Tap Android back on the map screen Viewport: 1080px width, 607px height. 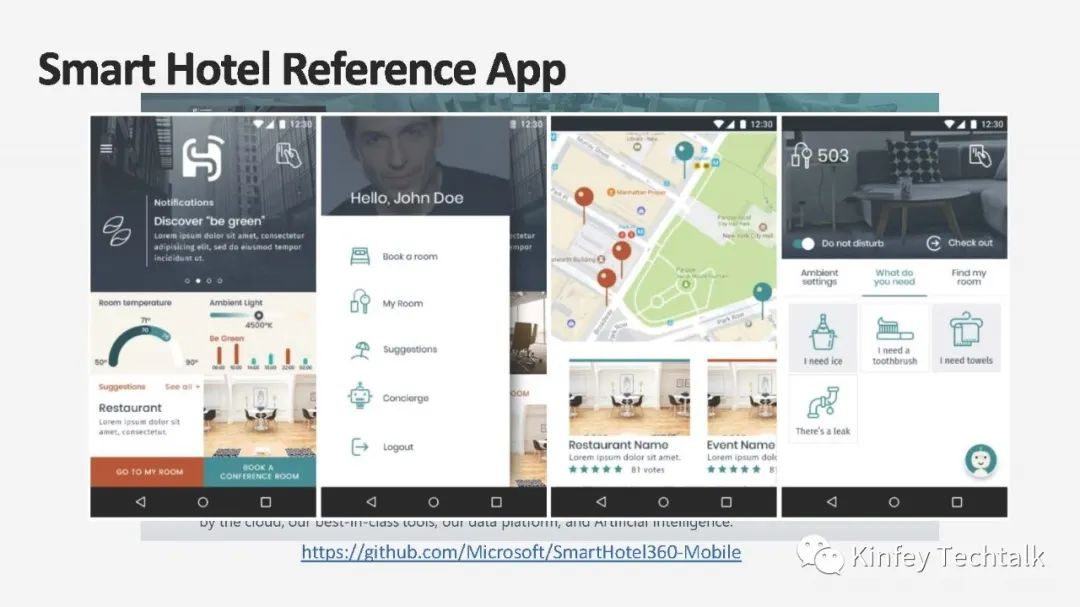coord(601,502)
